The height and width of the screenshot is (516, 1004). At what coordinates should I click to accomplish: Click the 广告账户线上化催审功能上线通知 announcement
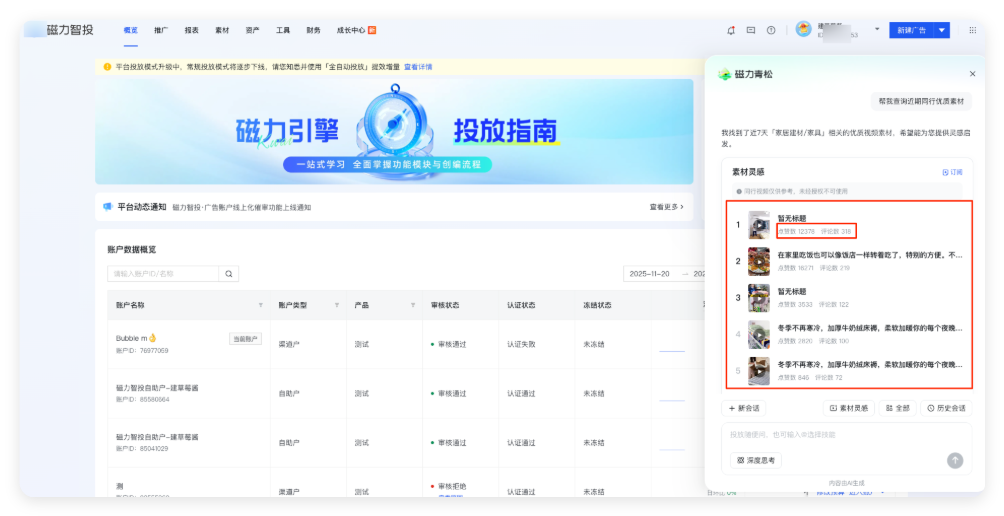pos(242,207)
